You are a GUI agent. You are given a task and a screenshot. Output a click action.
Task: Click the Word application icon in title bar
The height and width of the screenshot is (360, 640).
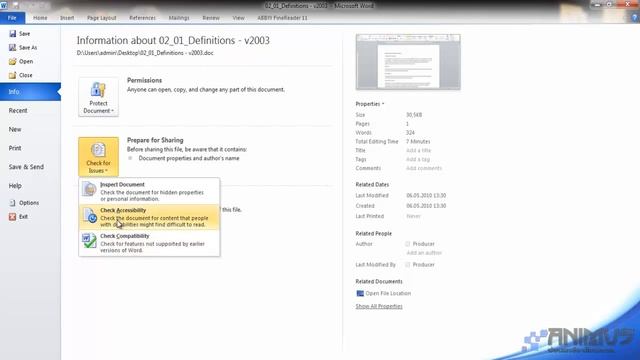click(x=4, y=5)
